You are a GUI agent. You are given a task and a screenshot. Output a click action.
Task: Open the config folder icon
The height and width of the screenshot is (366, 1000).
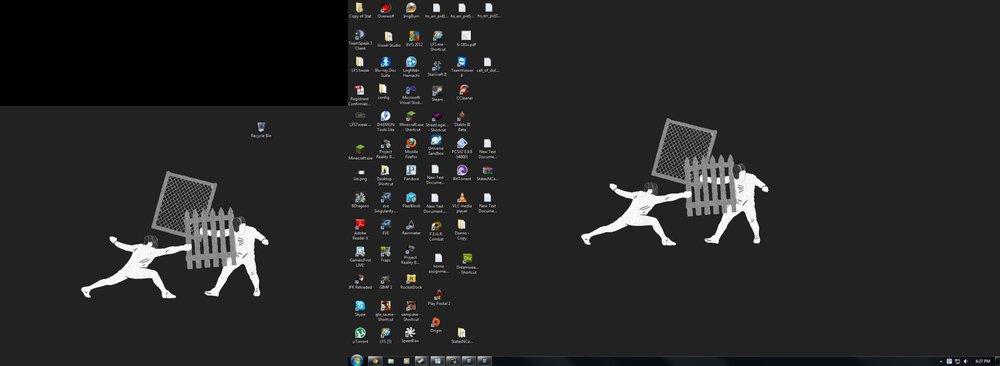pos(383,92)
